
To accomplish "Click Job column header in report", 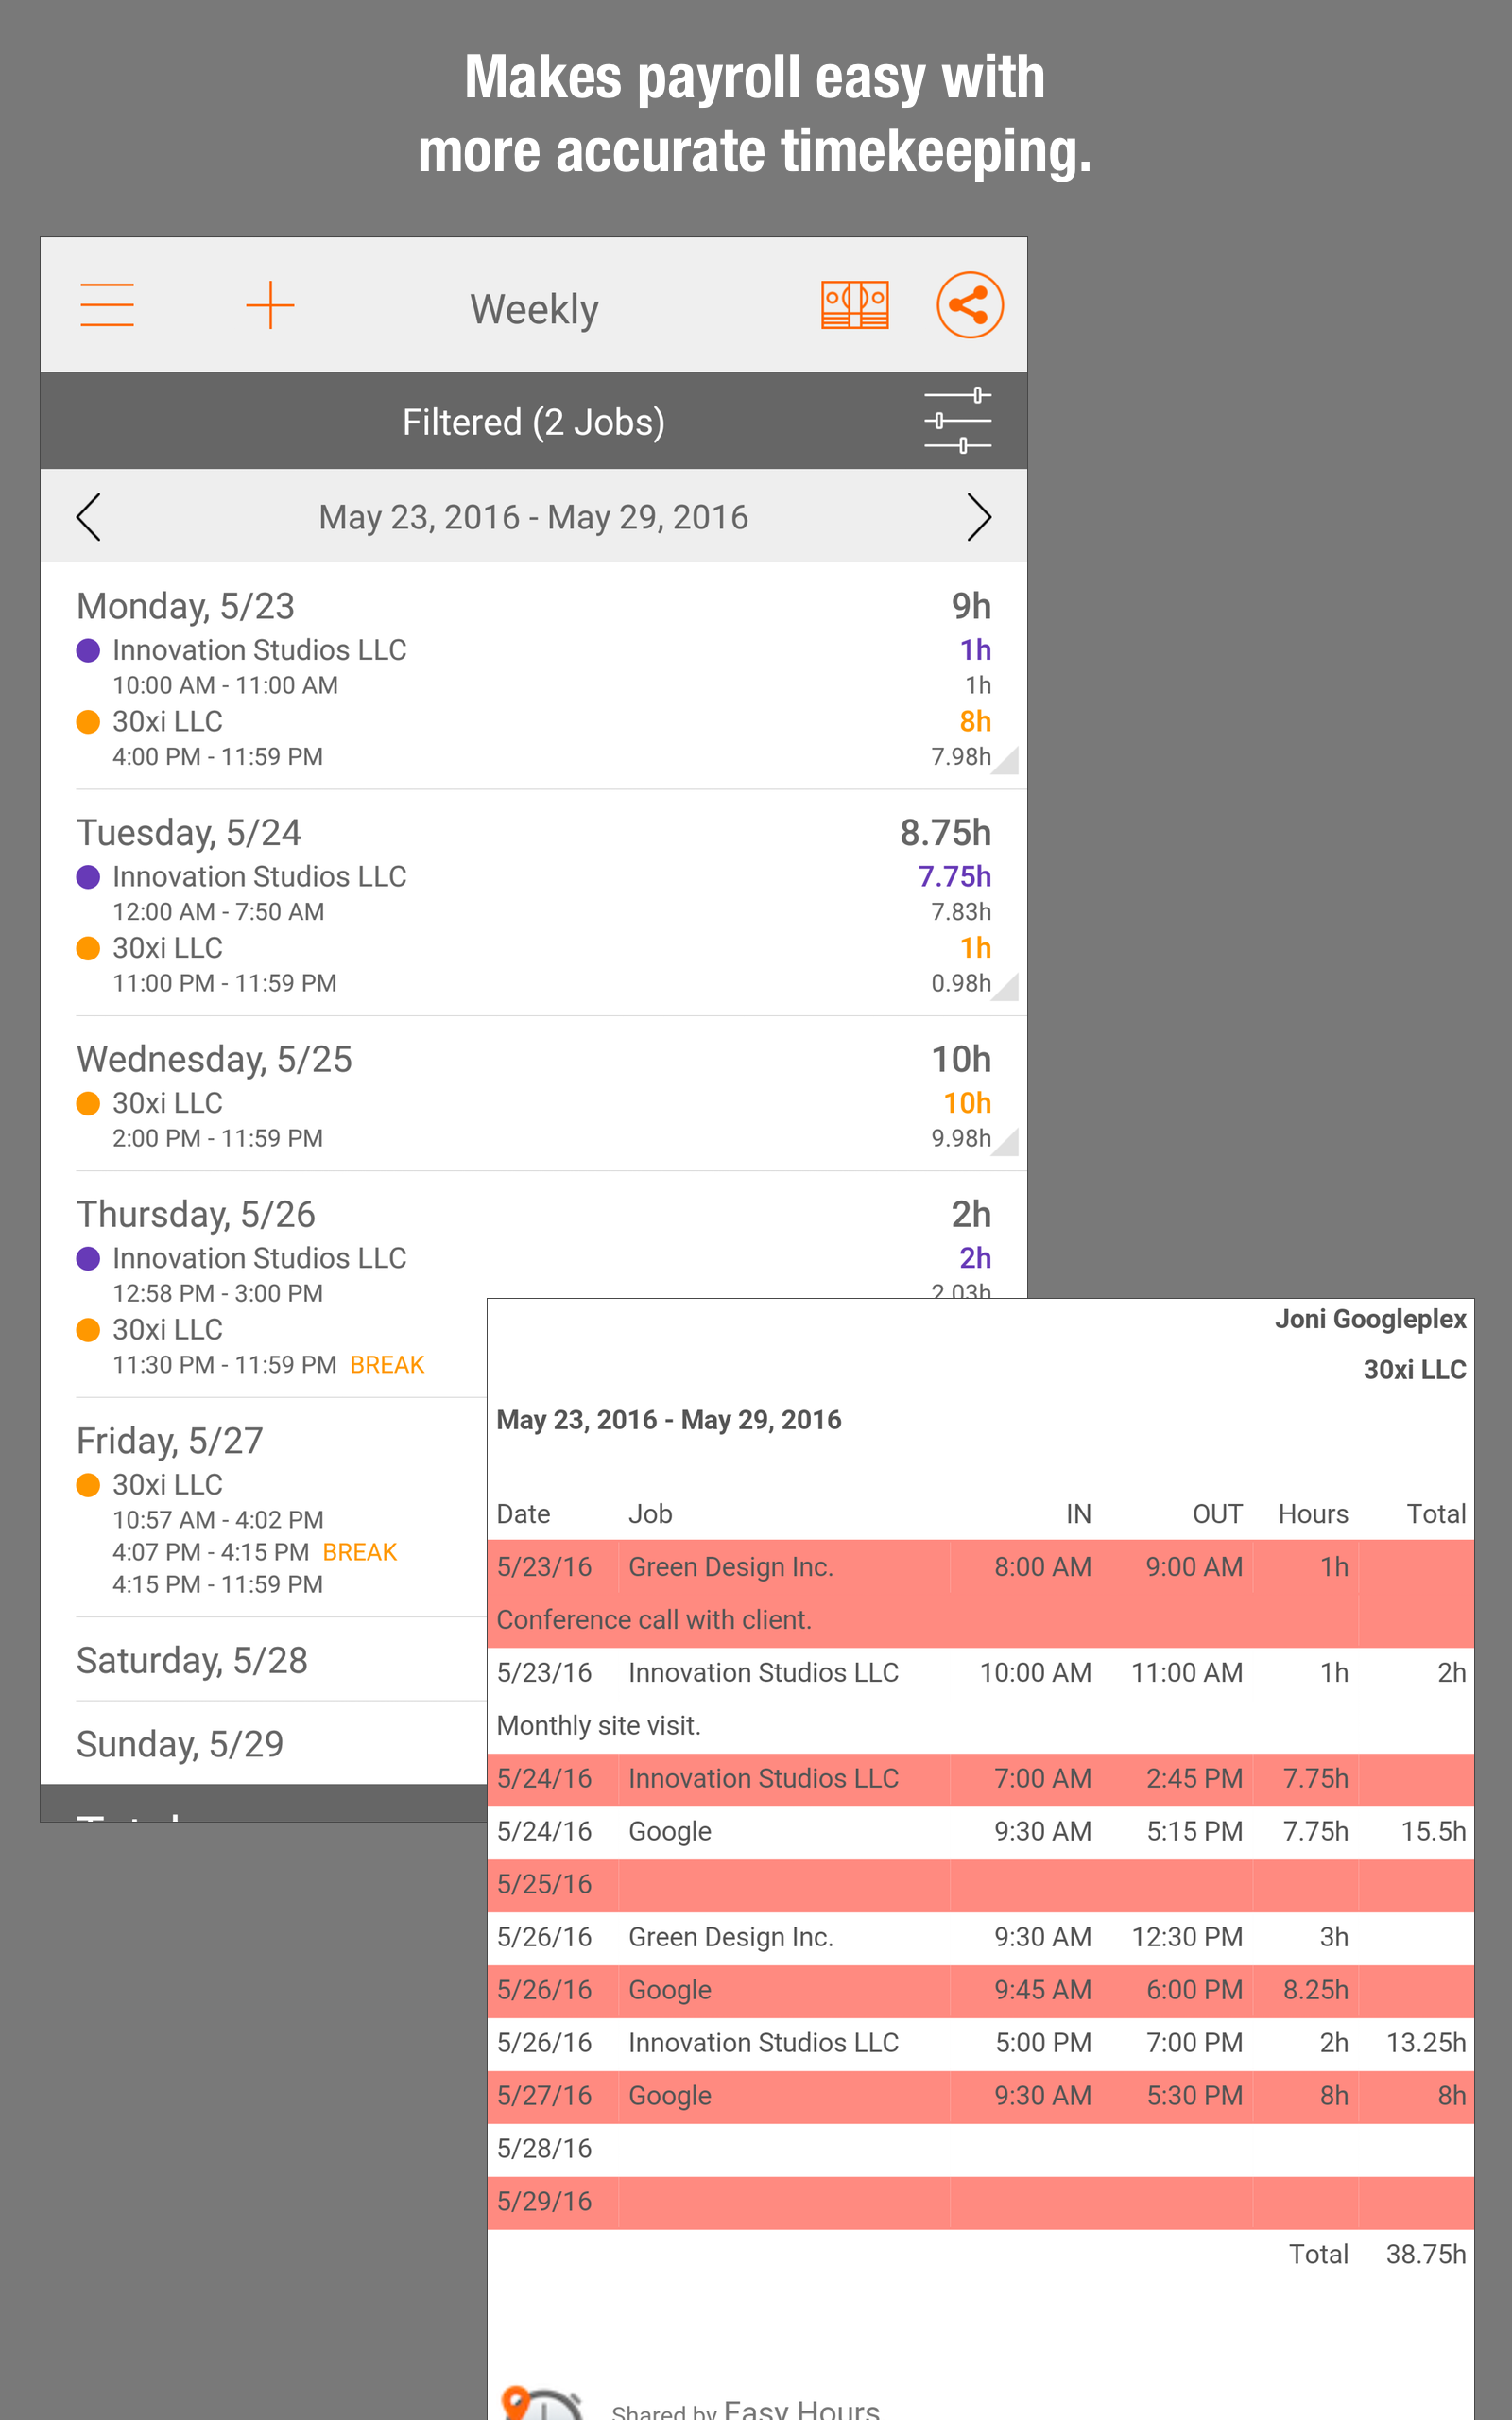I will [x=650, y=1514].
